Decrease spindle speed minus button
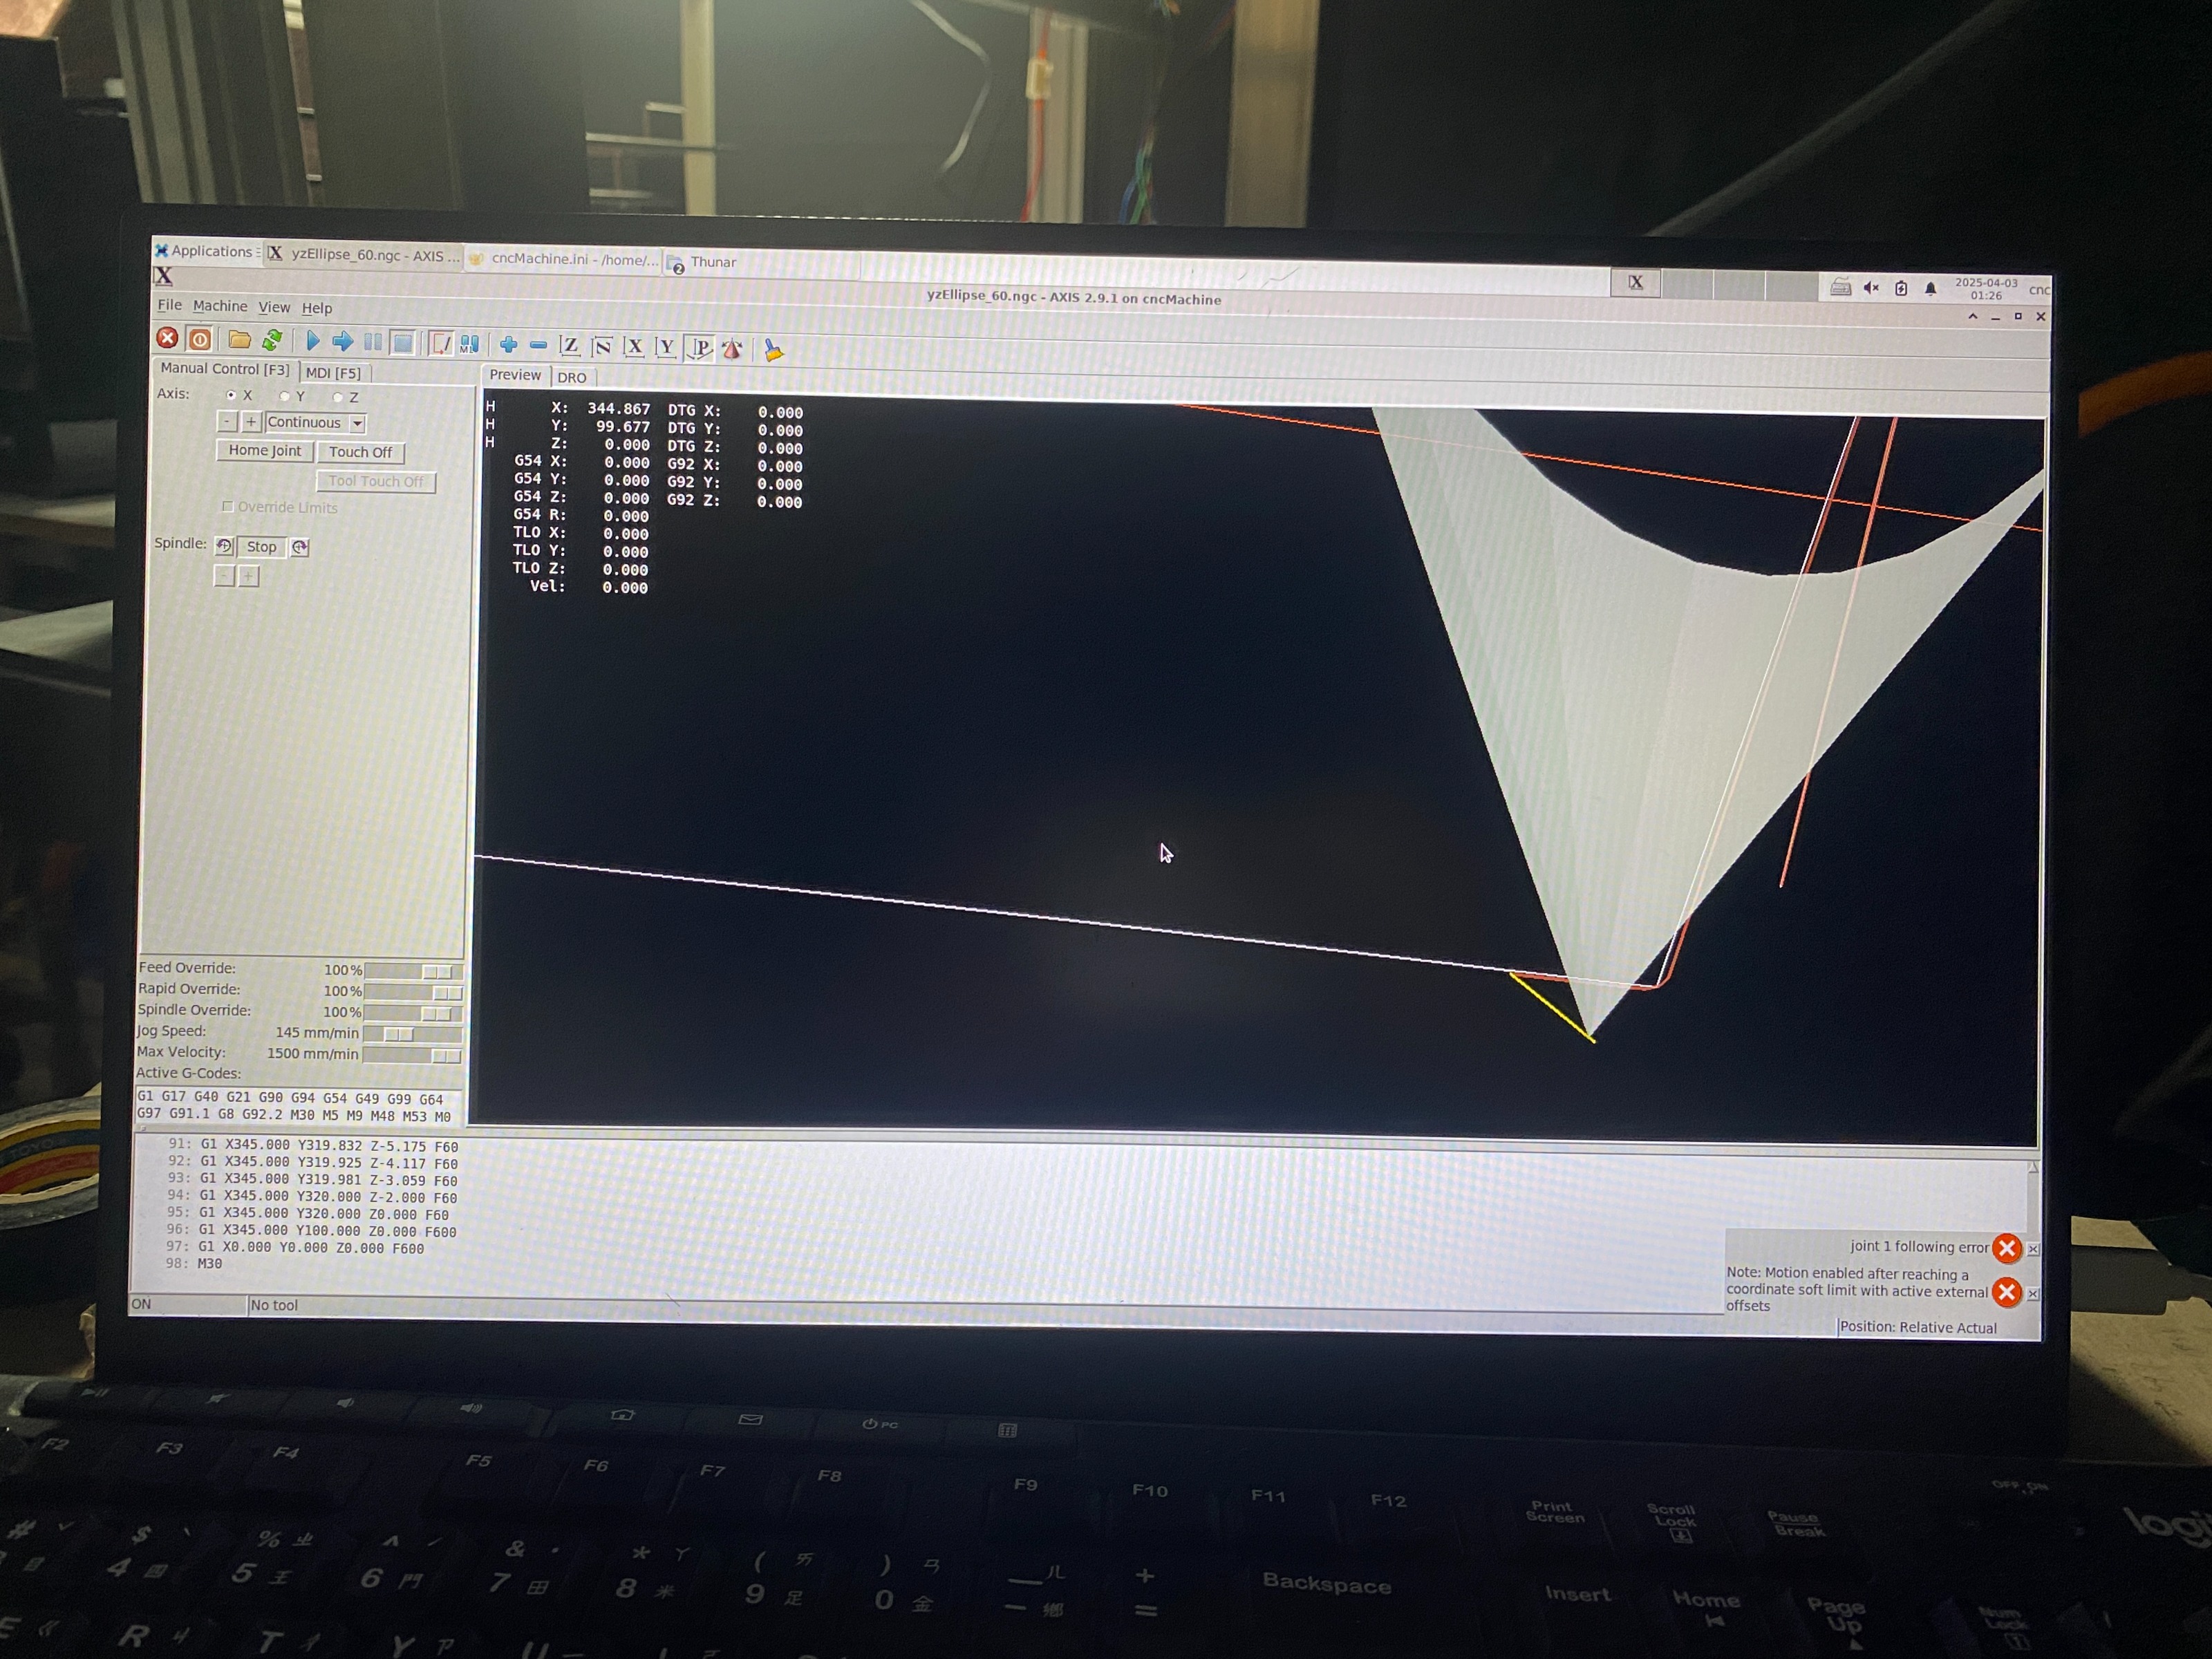The width and height of the screenshot is (2212, 1659). click(x=224, y=576)
